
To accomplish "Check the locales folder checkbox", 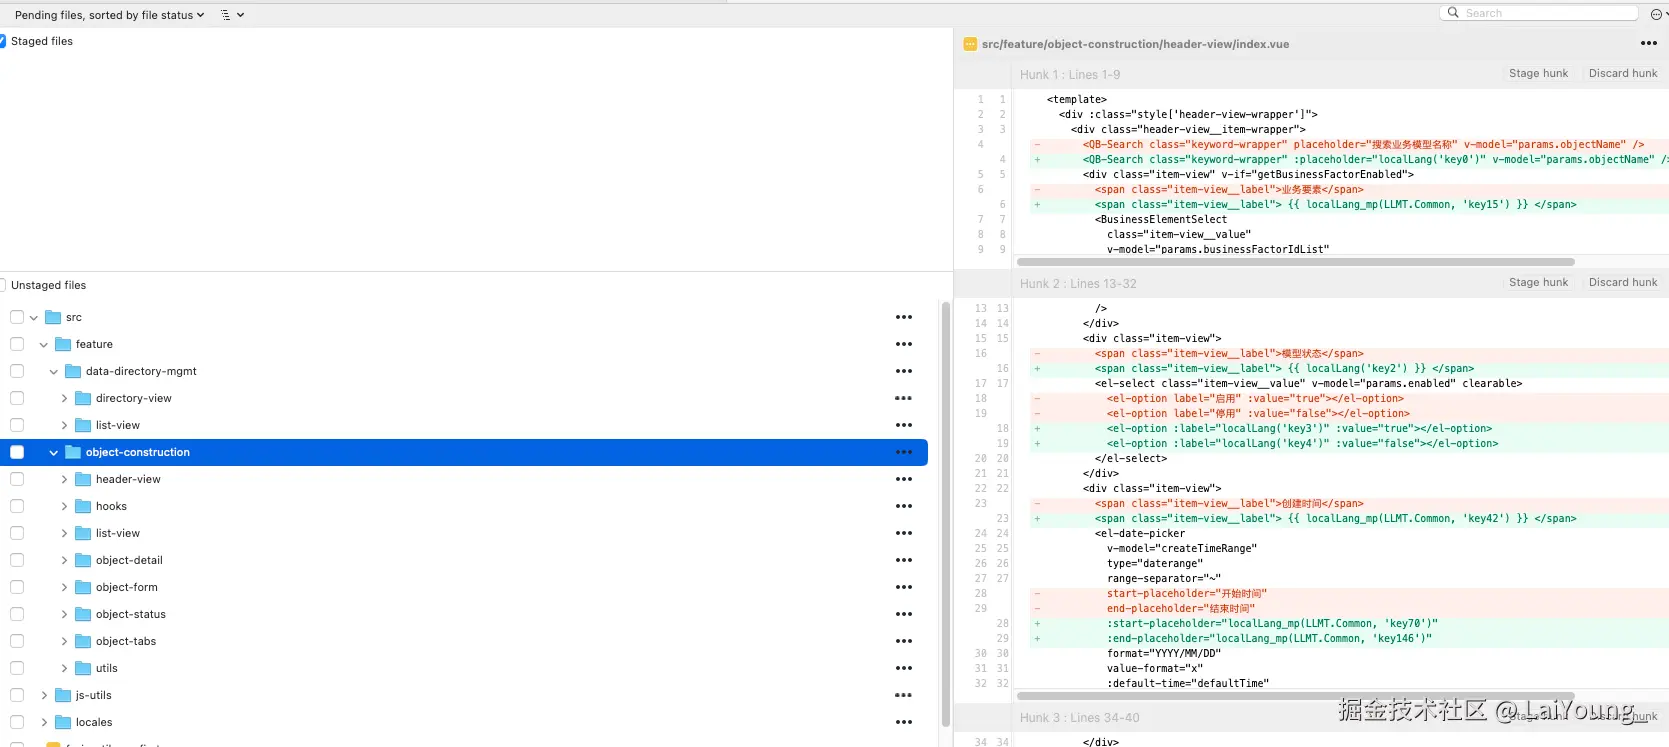I will click(x=17, y=722).
